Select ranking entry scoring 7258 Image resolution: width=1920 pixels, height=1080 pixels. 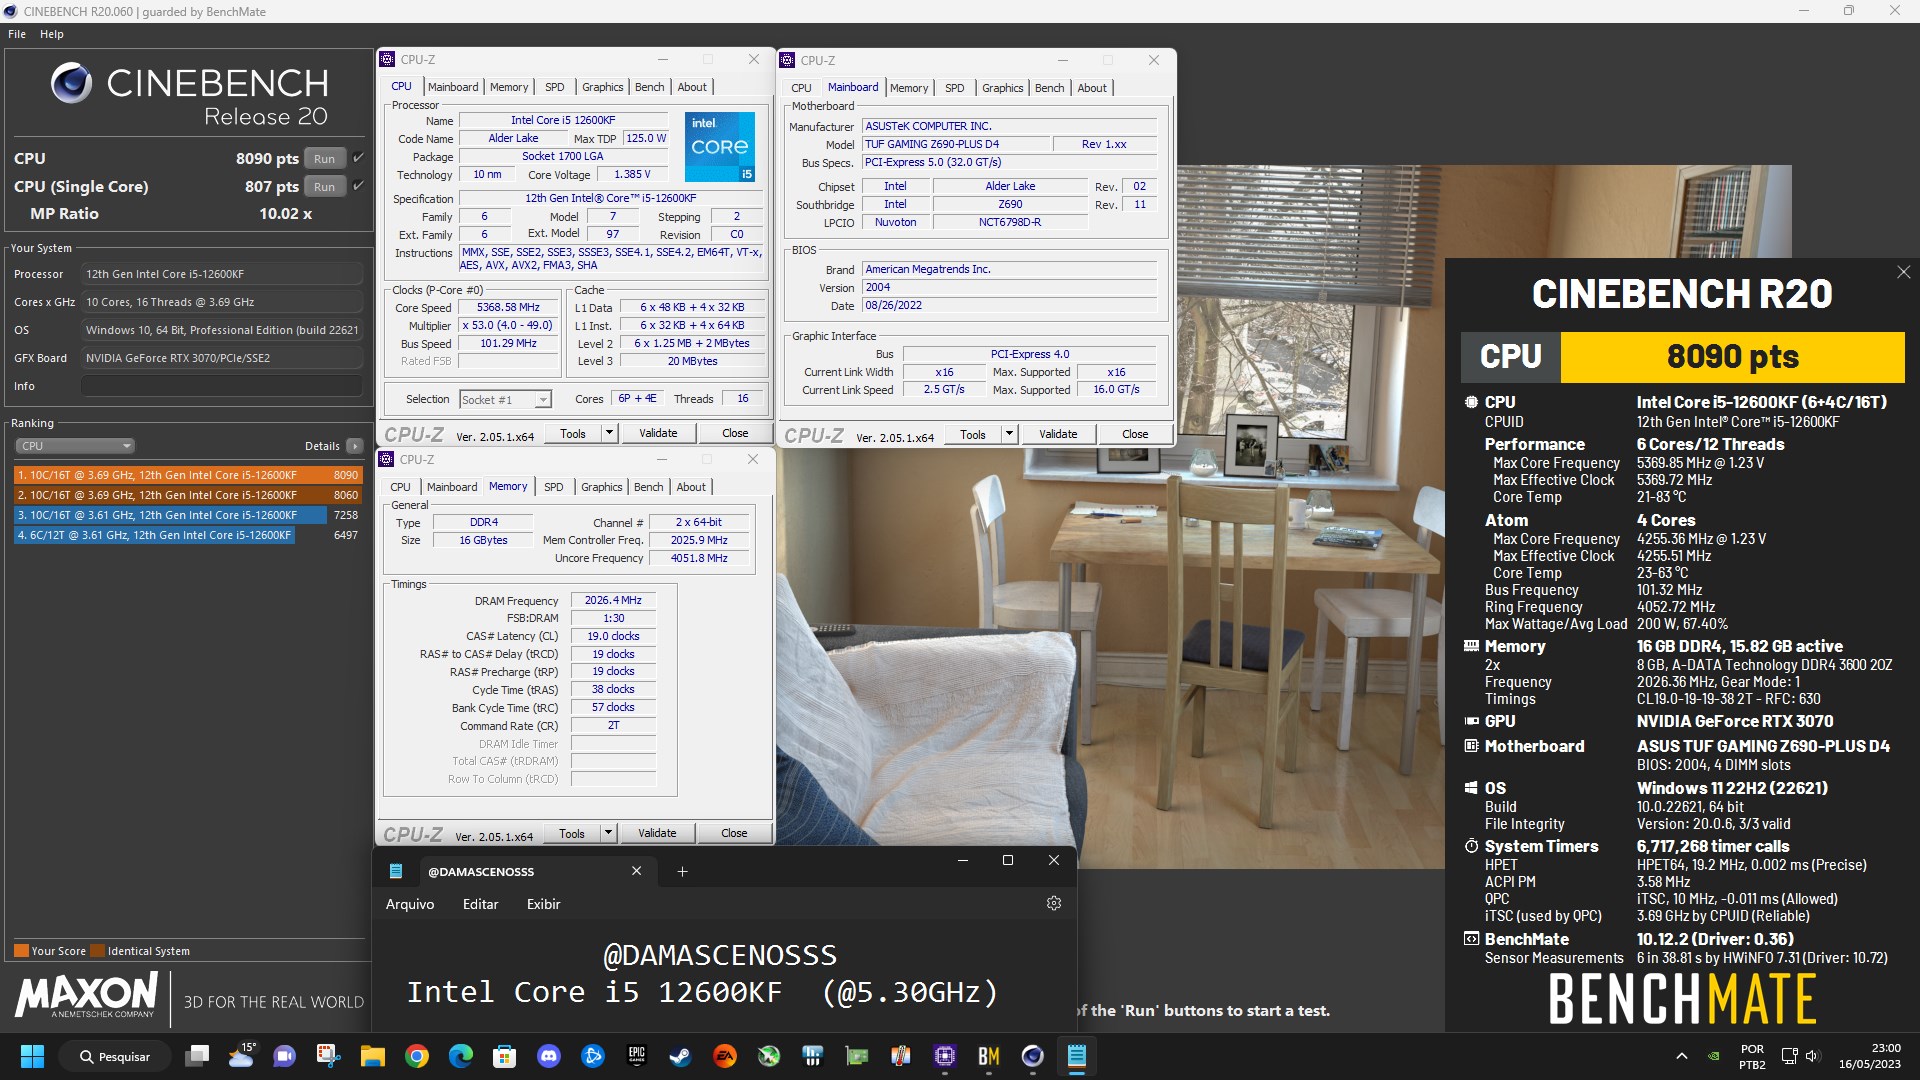187,515
